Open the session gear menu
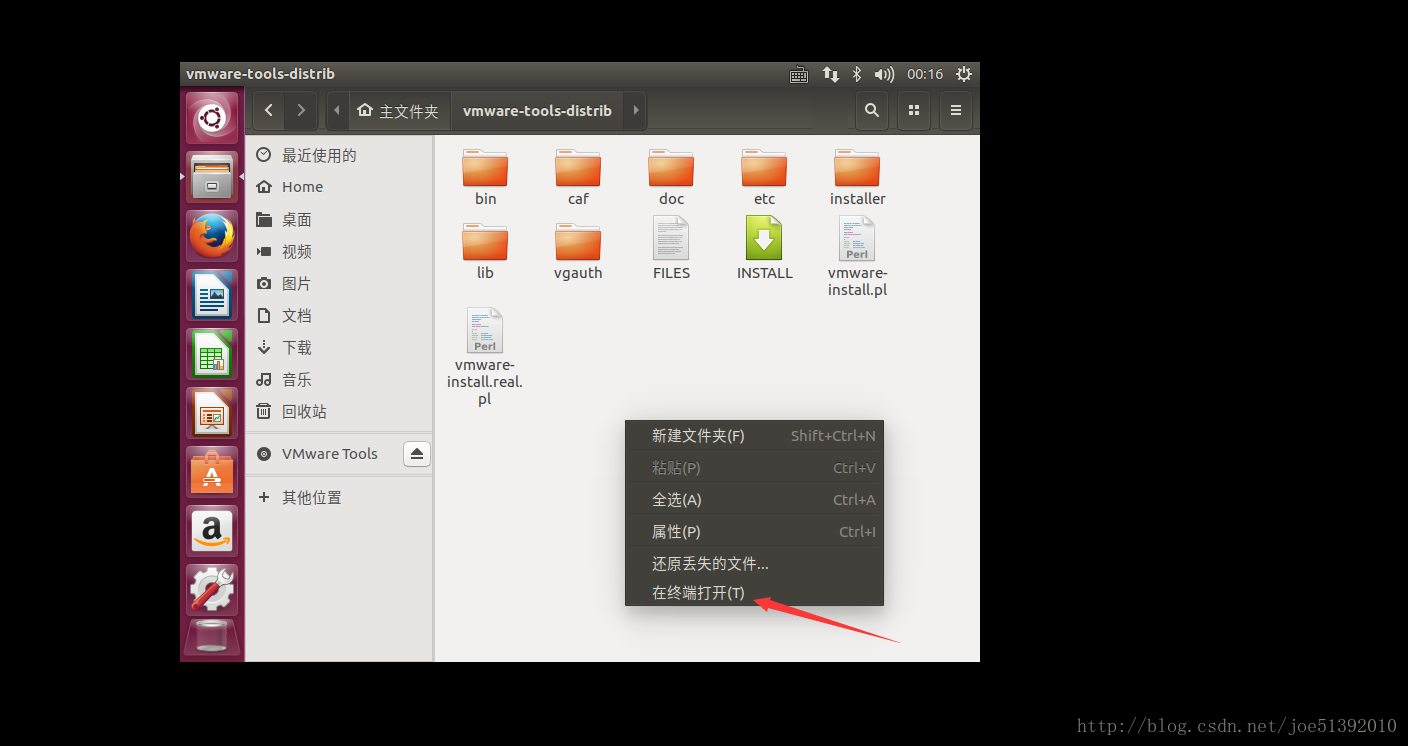Image resolution: width=1408 pixels, height=746 pixels. tap(963, 74)
